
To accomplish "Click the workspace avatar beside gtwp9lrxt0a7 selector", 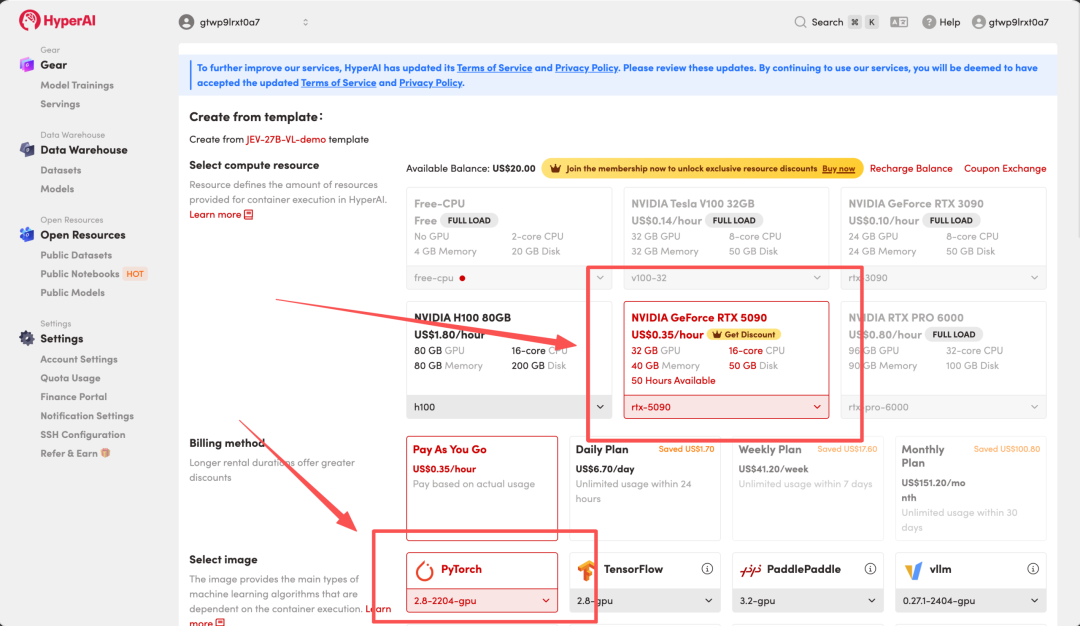I will point(186,22).
